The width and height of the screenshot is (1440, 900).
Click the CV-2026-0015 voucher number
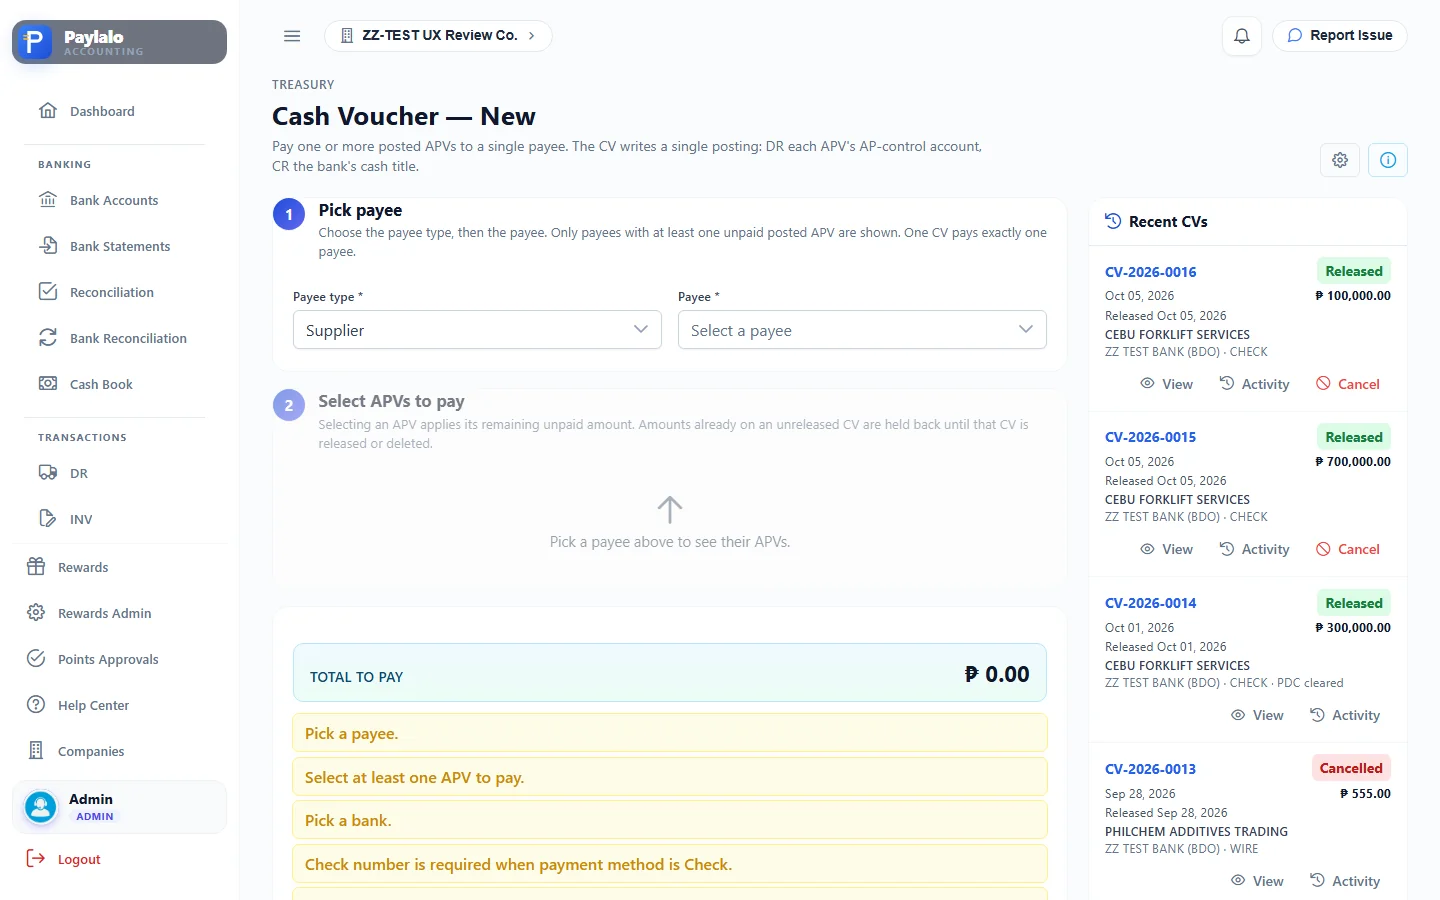click(x=1150, y=437)
